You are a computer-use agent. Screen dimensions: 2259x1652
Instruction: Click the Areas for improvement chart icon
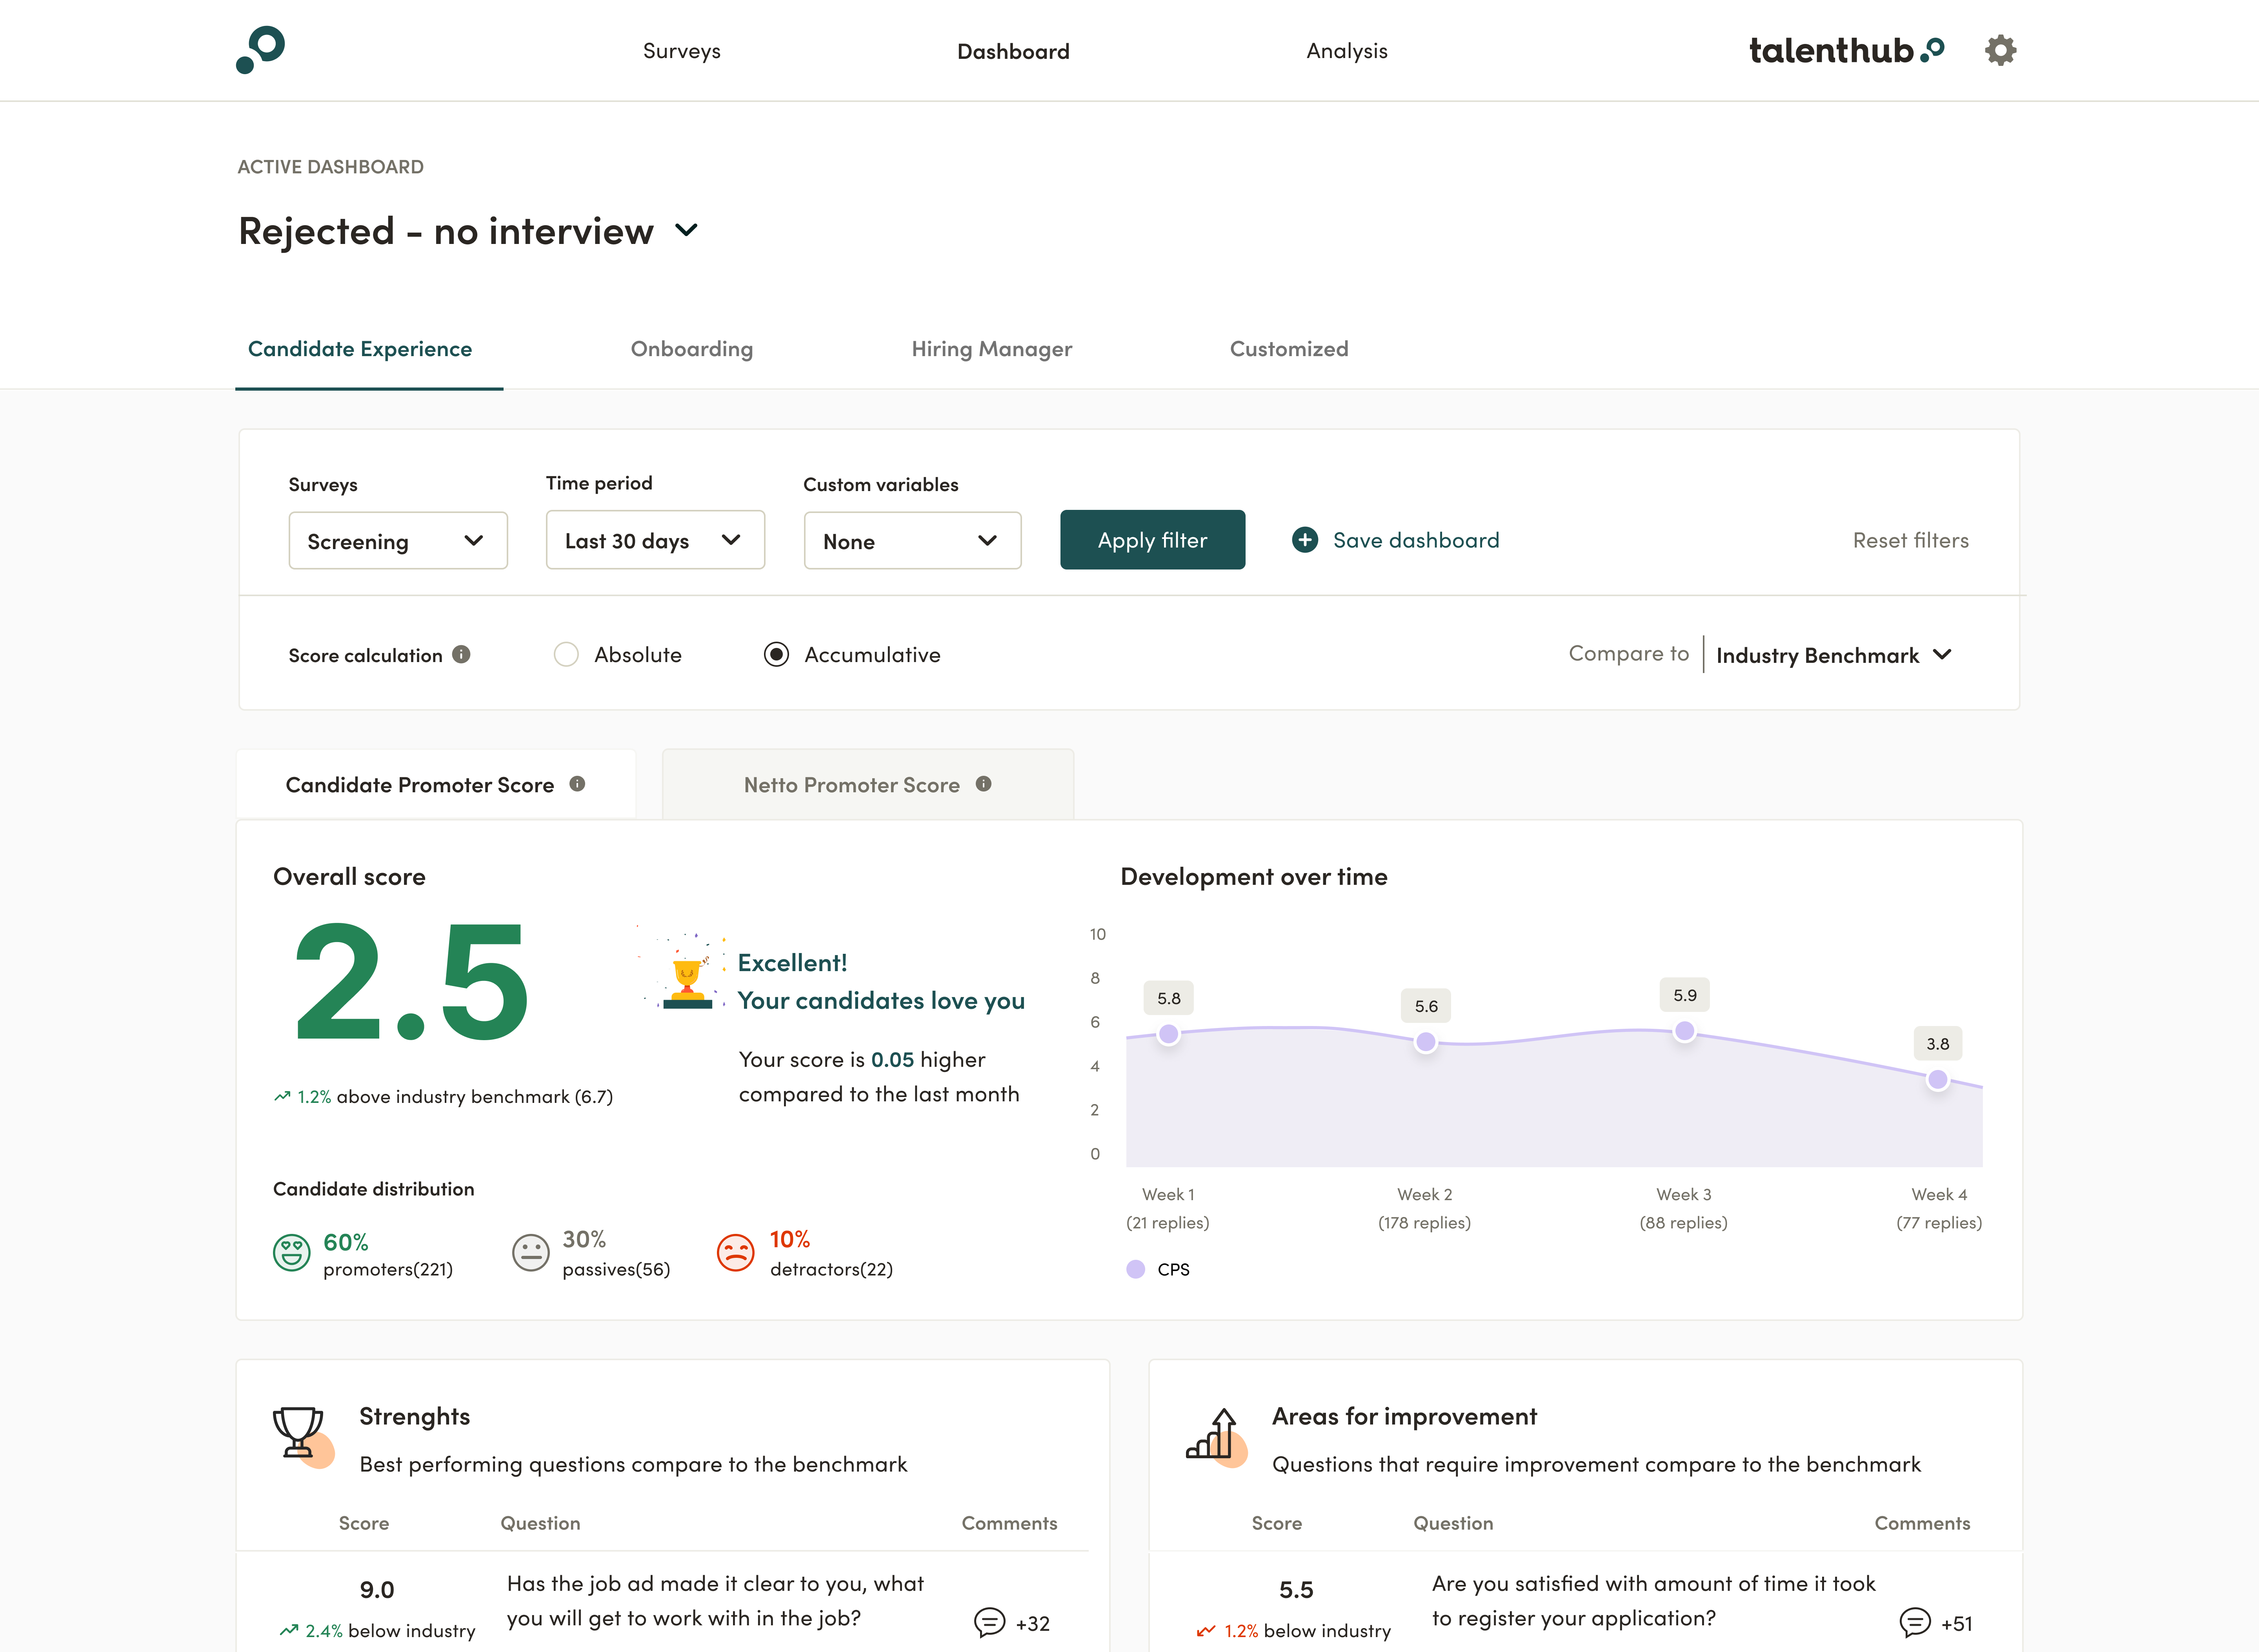click(1212, 1434)
